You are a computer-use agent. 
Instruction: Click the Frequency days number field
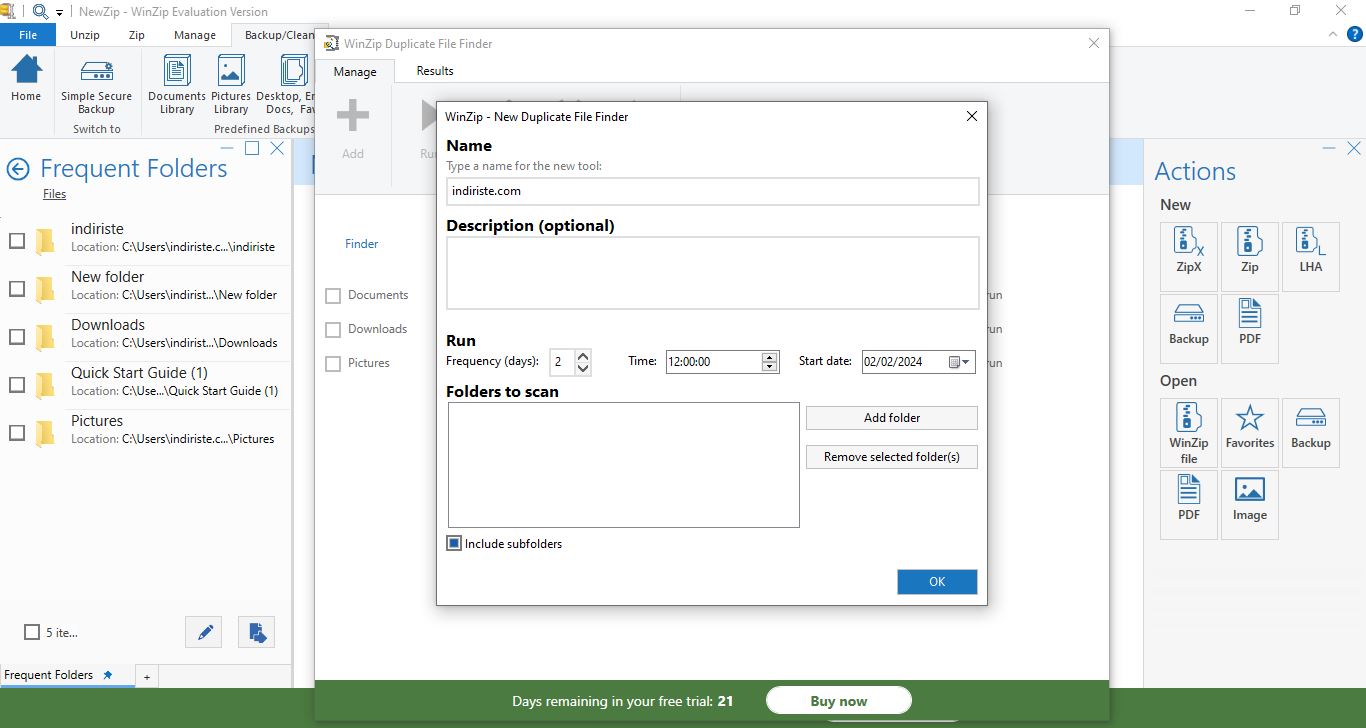tap(562, 362)
